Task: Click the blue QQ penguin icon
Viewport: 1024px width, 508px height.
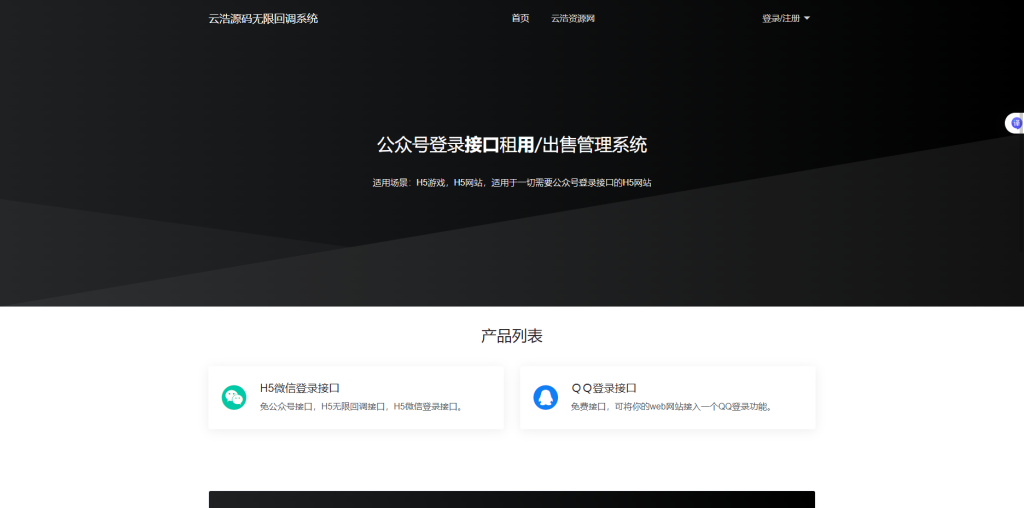Action: tap(545, 397)
